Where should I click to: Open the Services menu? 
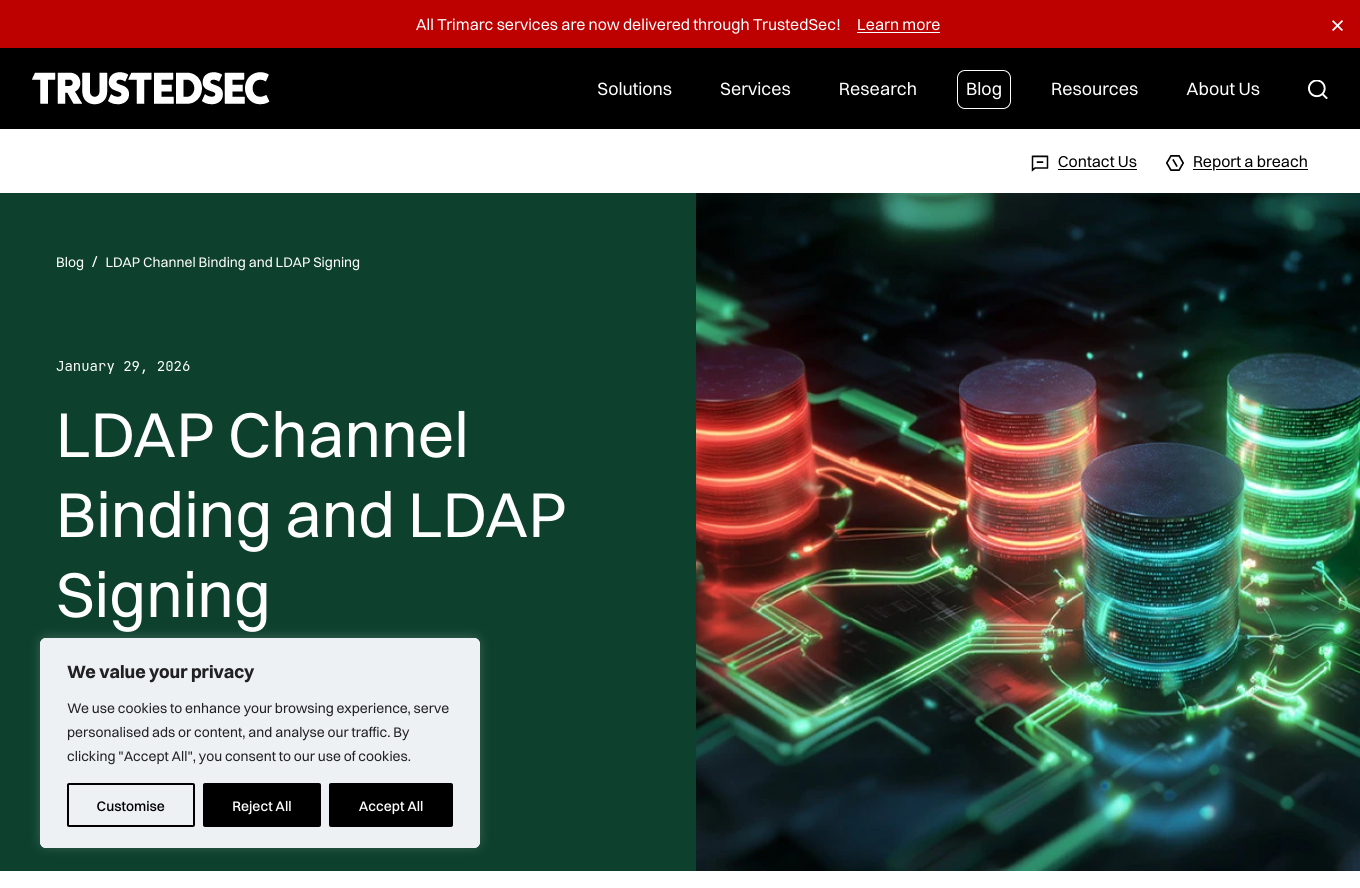pos(755,89)
